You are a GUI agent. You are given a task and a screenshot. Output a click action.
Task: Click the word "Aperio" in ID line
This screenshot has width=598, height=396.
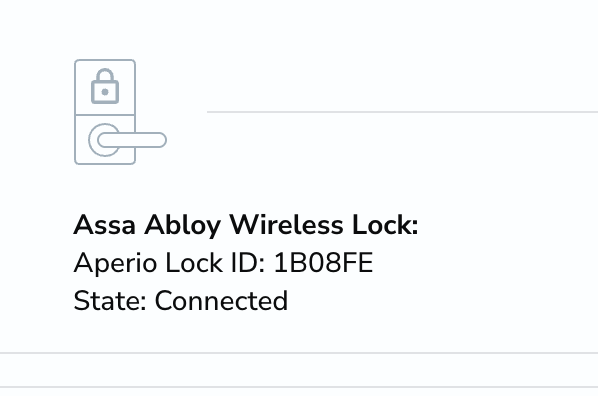tap(116, 263)
